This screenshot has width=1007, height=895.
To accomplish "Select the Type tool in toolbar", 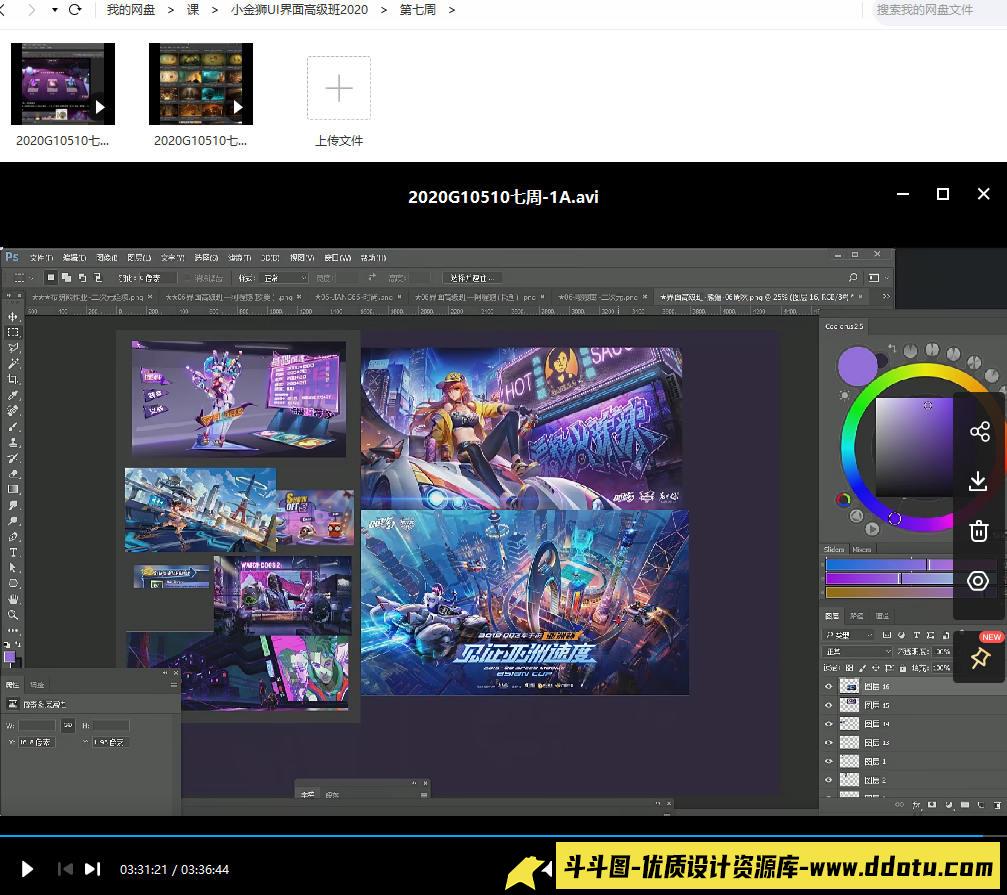I will tap(13, 552).
